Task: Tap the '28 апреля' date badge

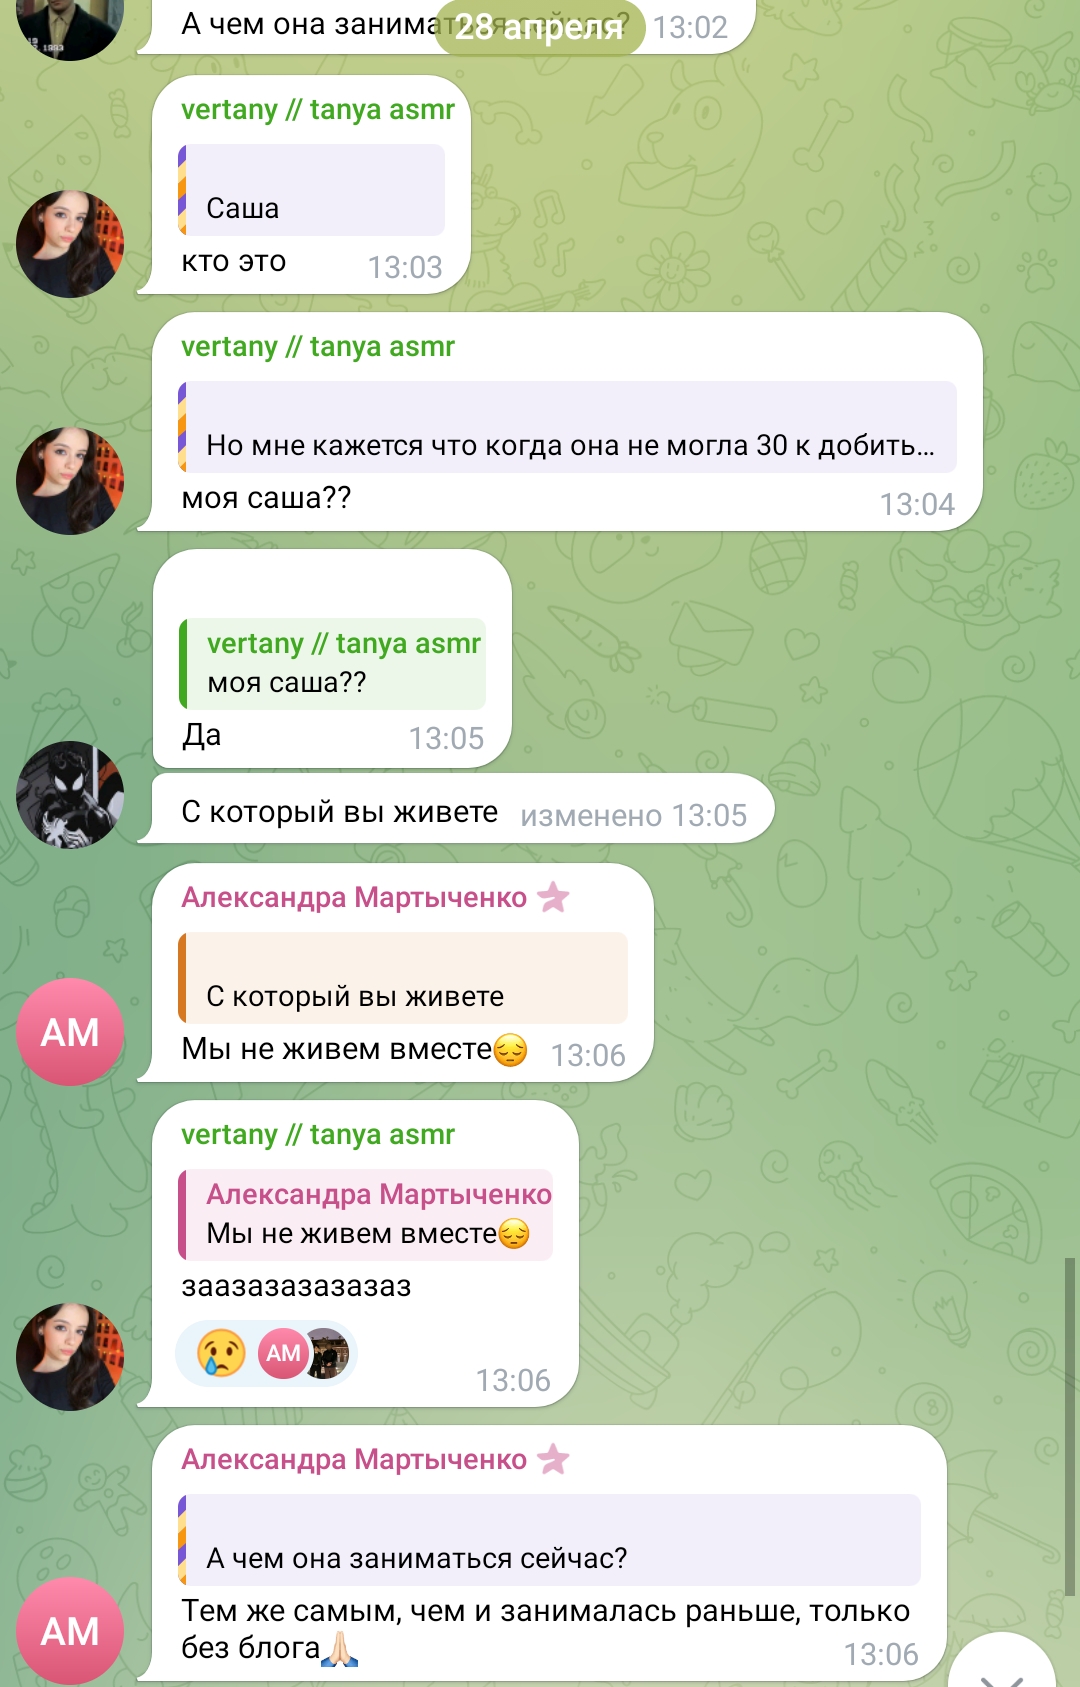Action: (x=539, y=27)
